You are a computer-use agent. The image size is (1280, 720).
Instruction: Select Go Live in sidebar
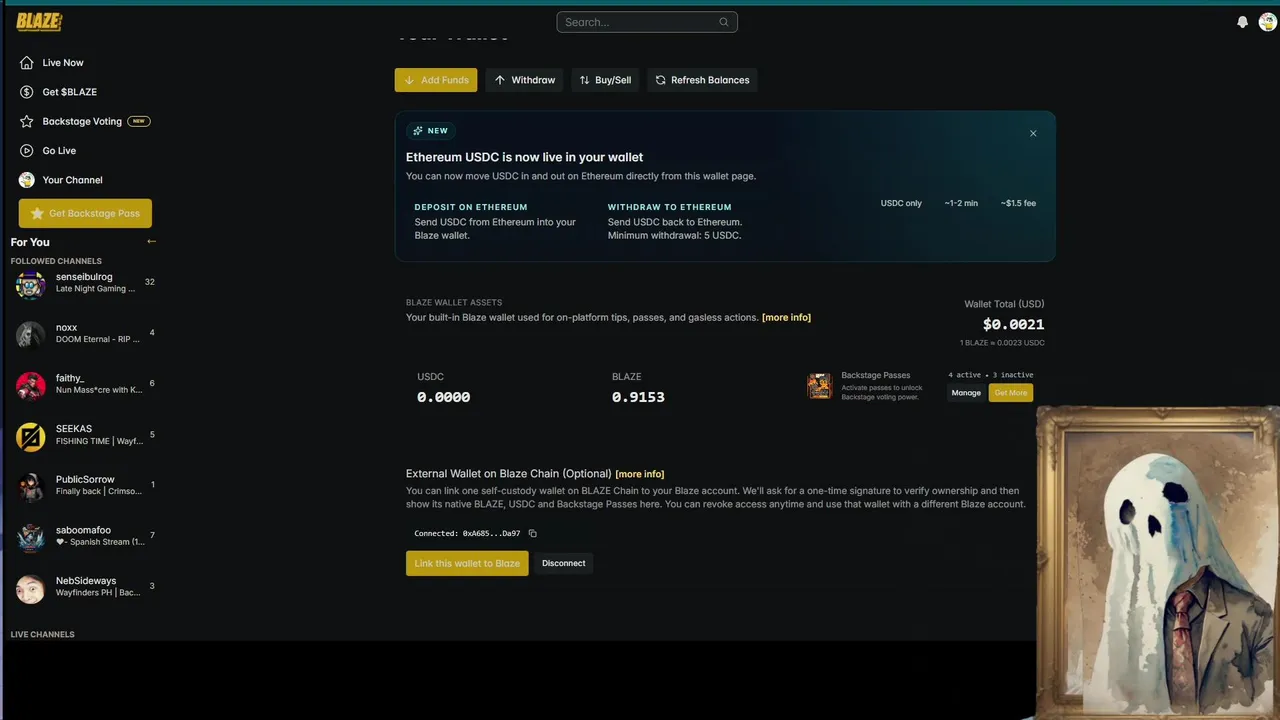59,151
